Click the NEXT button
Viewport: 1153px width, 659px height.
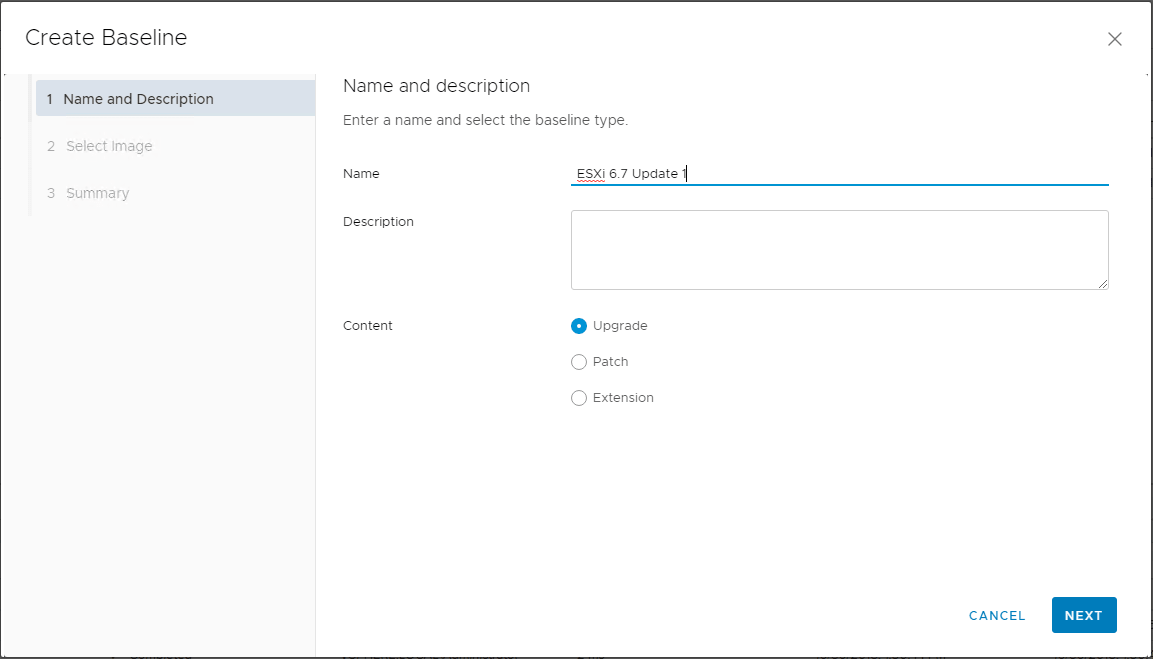1084,616
